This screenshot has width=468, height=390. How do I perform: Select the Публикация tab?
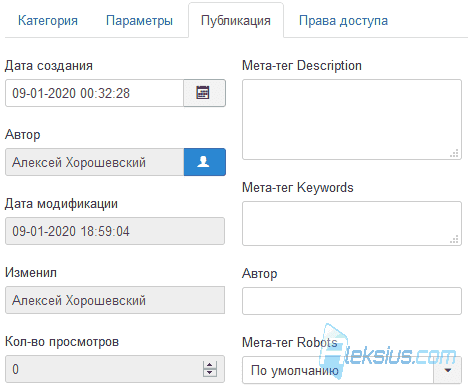coord(236,21)
